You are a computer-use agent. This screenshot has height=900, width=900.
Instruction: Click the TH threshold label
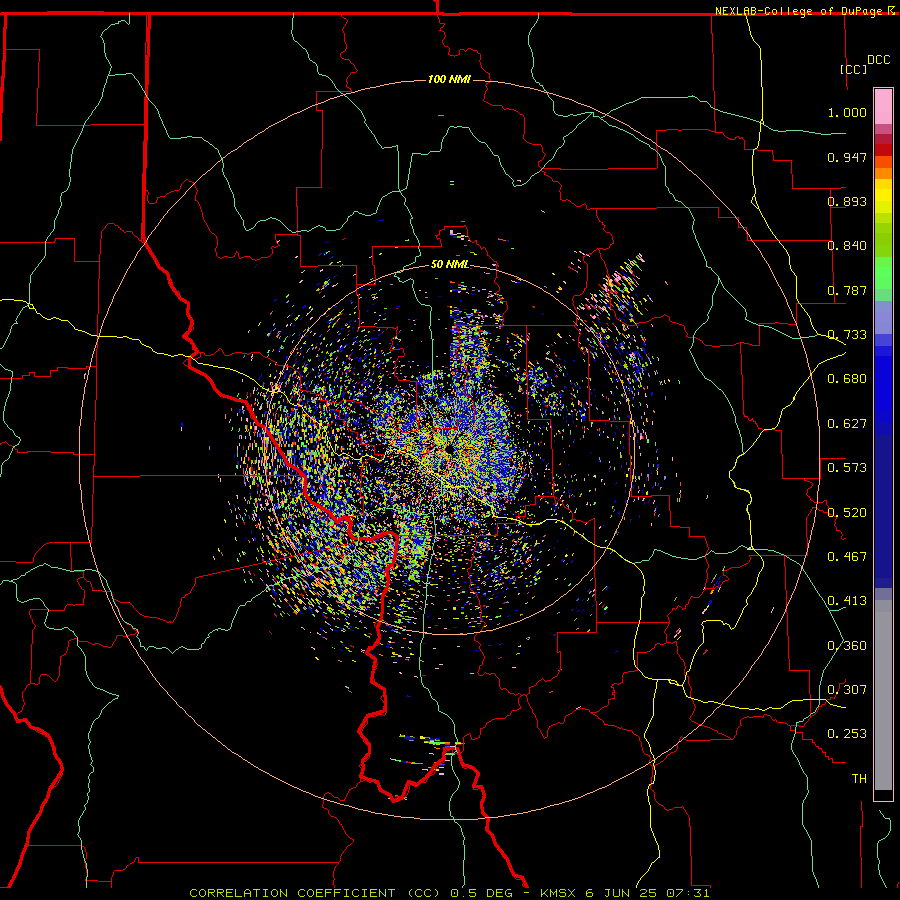click(859, 779)
